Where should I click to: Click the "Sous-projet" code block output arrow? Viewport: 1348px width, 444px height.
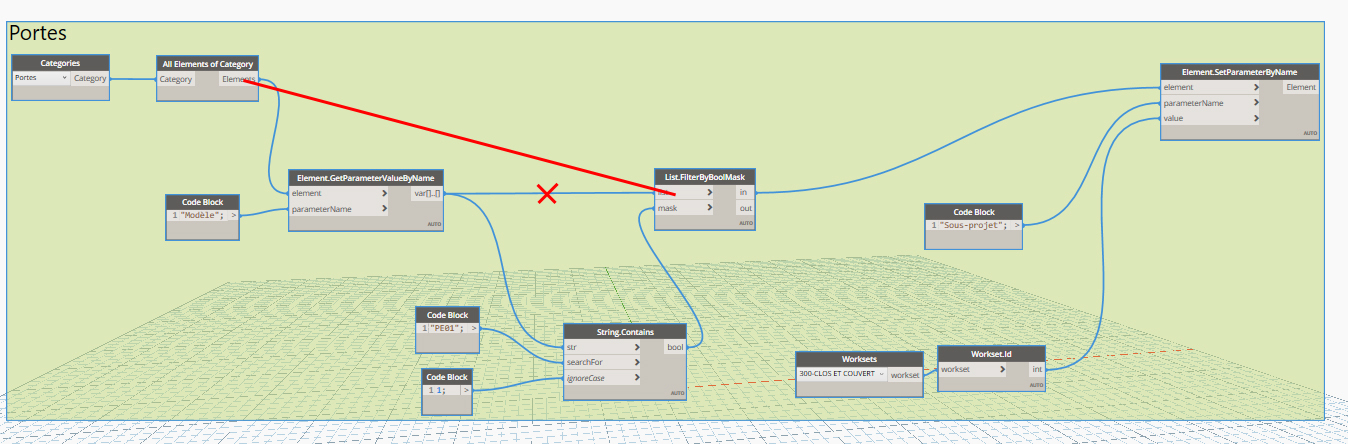pos(1017,225)
